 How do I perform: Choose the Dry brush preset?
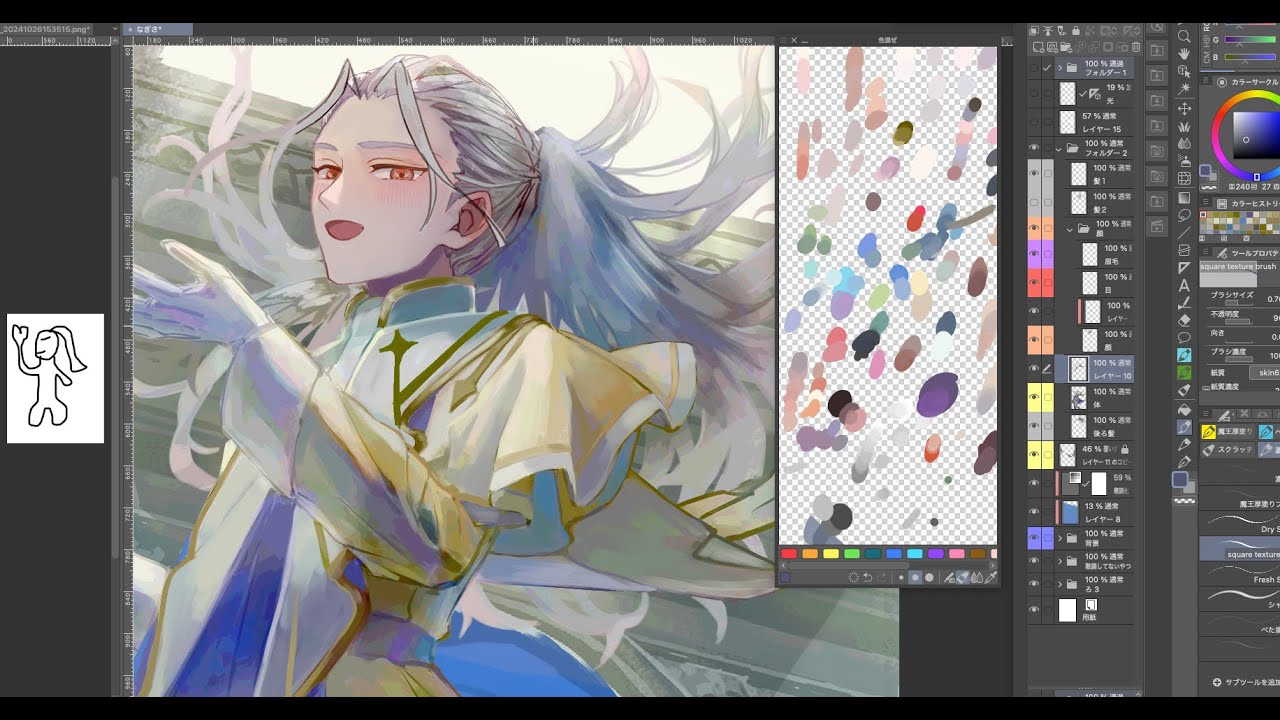(x=1240, y=524)
